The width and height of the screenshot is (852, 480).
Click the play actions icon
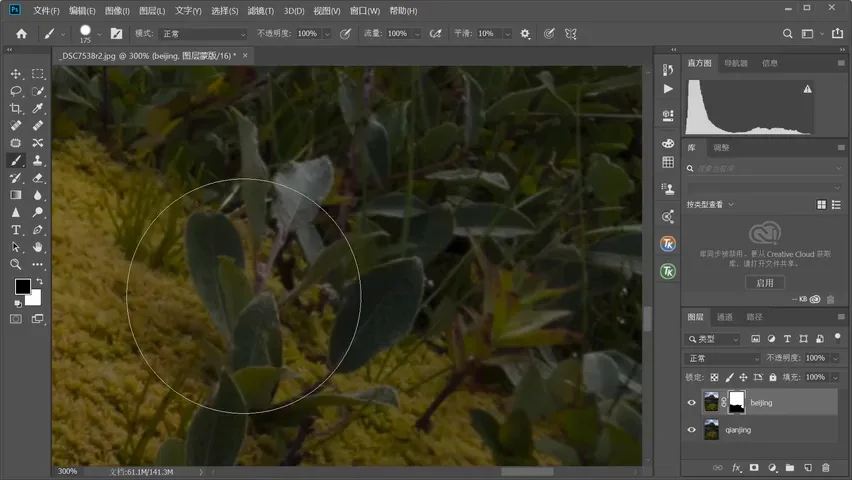668,89
